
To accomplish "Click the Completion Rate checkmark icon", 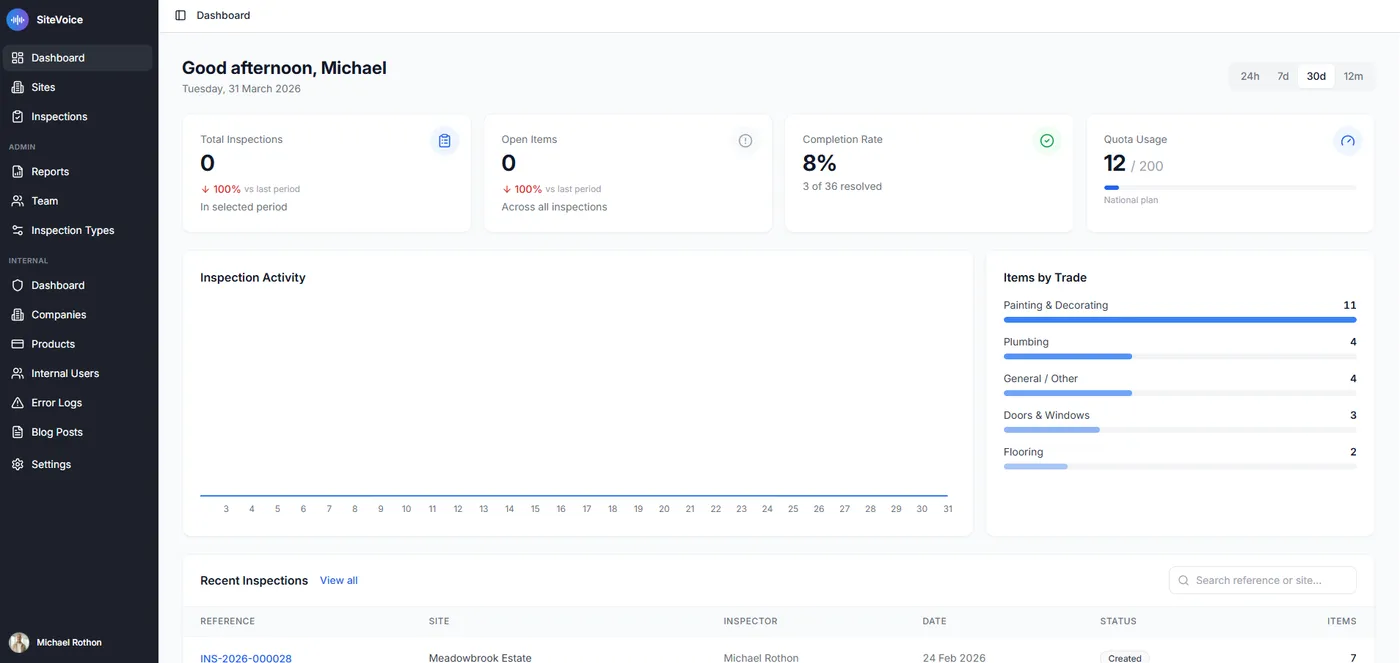I will click(x=1047, y=141).
